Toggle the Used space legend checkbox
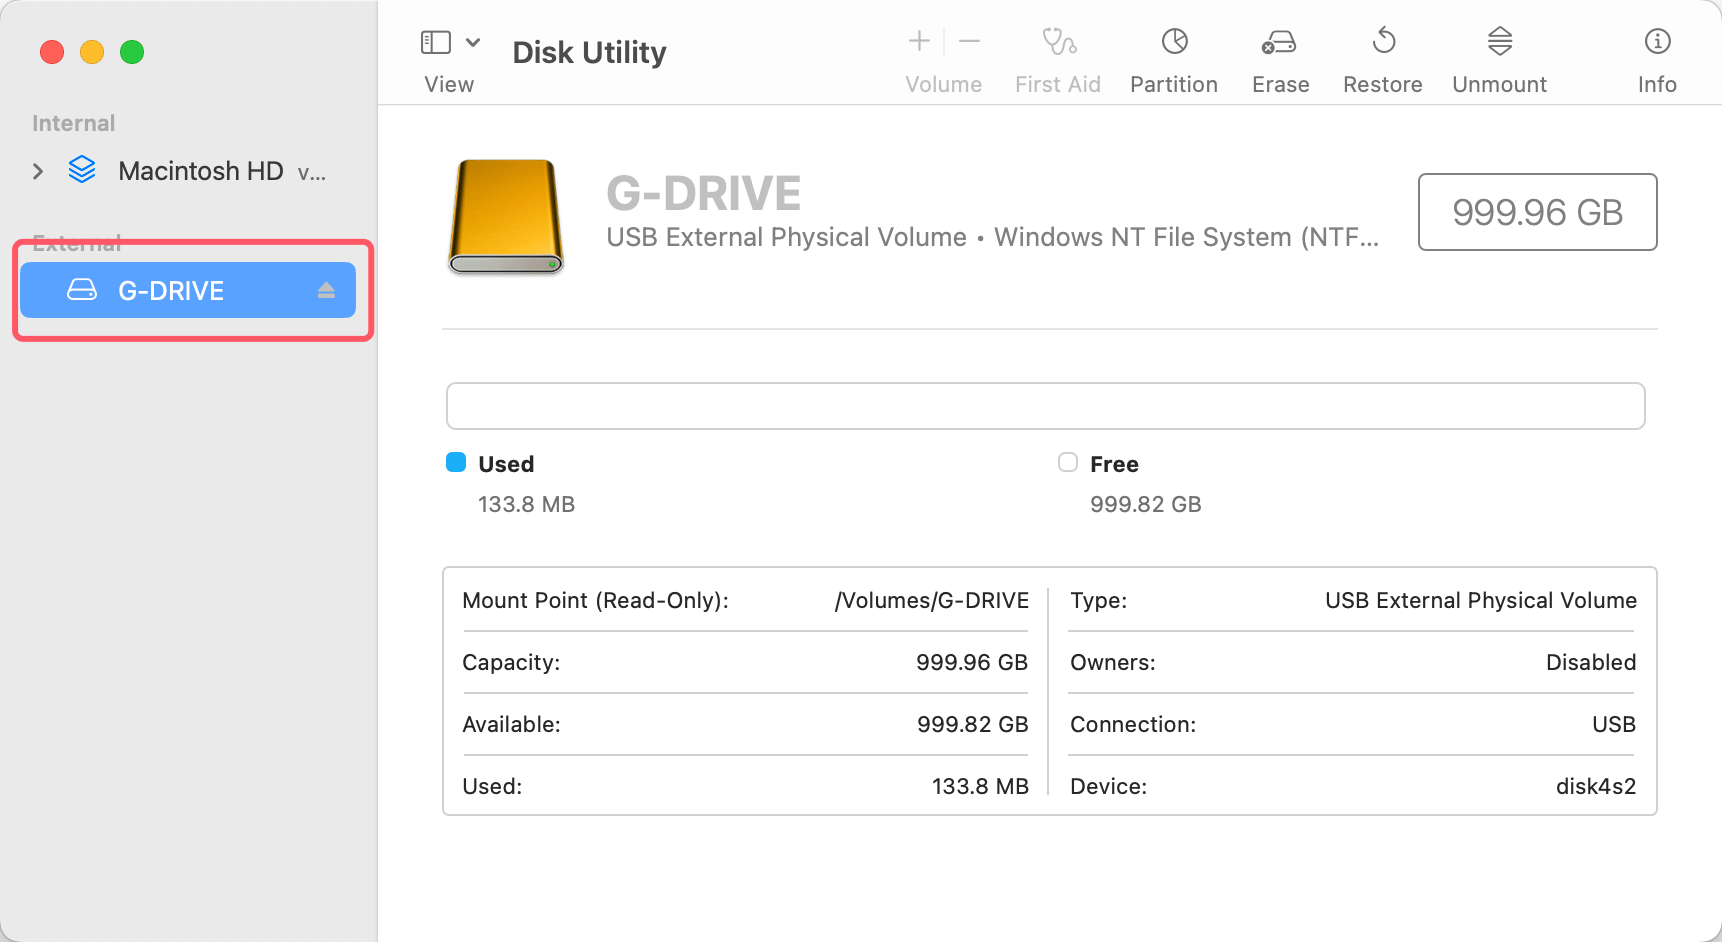Image resolution: width=1722 pixels, height=942 pixels. [x=456, y=462]
